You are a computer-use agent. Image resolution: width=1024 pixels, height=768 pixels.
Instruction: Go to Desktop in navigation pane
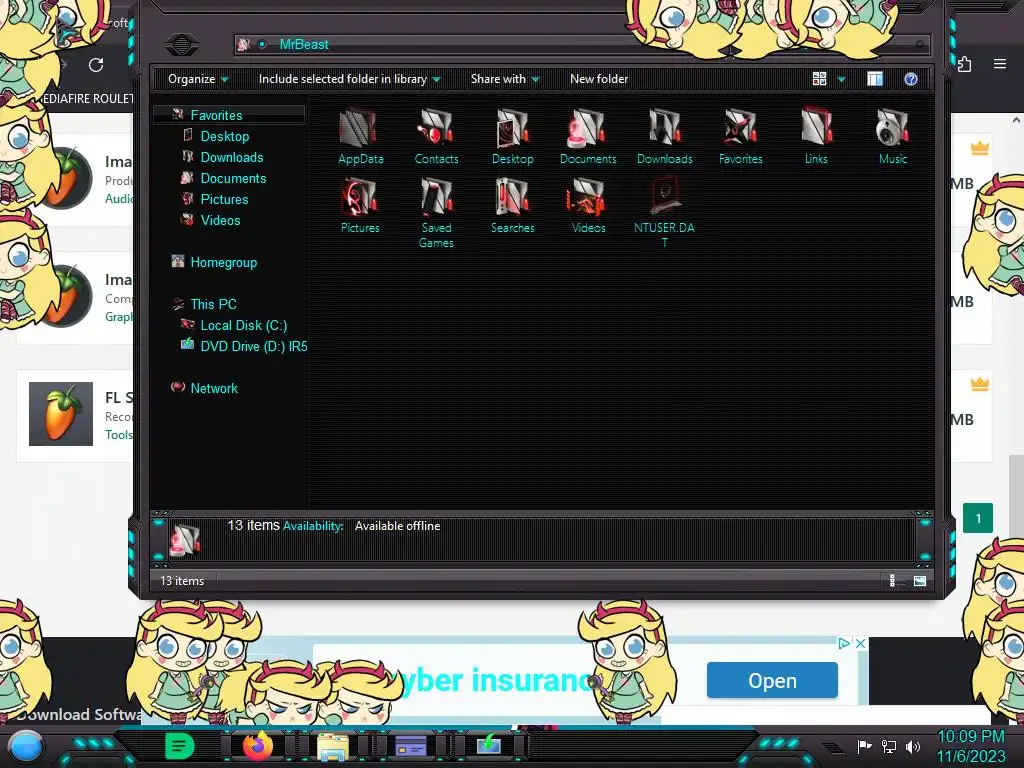[225, 136]
